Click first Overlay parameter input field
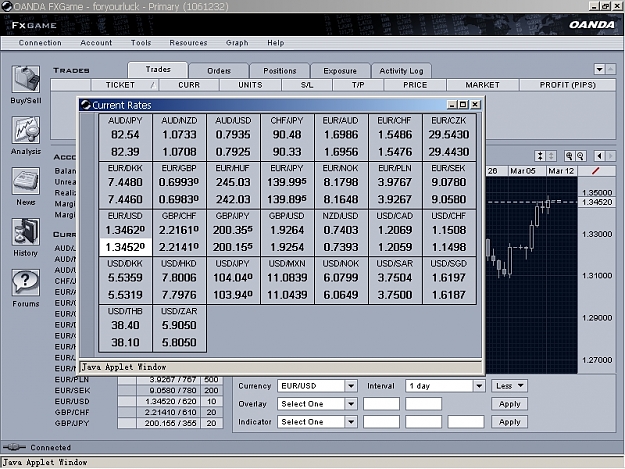This screenshot has width=625, height=469. pos(381,404)
